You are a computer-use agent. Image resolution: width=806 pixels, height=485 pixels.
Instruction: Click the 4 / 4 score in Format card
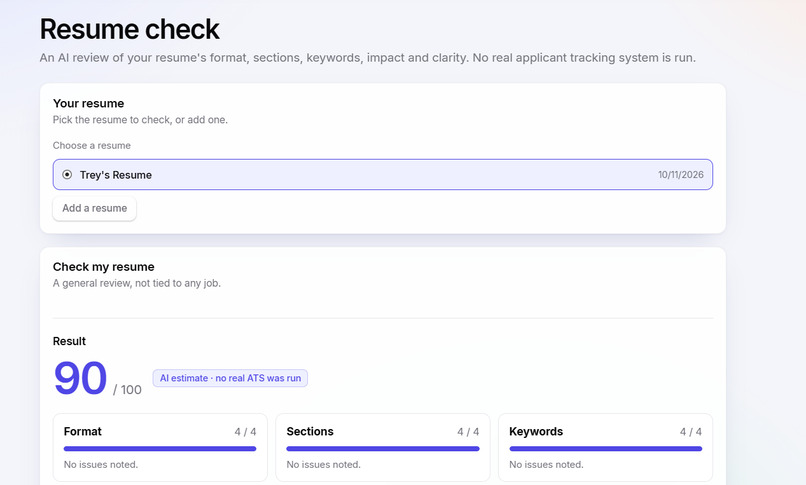point(245,432)
